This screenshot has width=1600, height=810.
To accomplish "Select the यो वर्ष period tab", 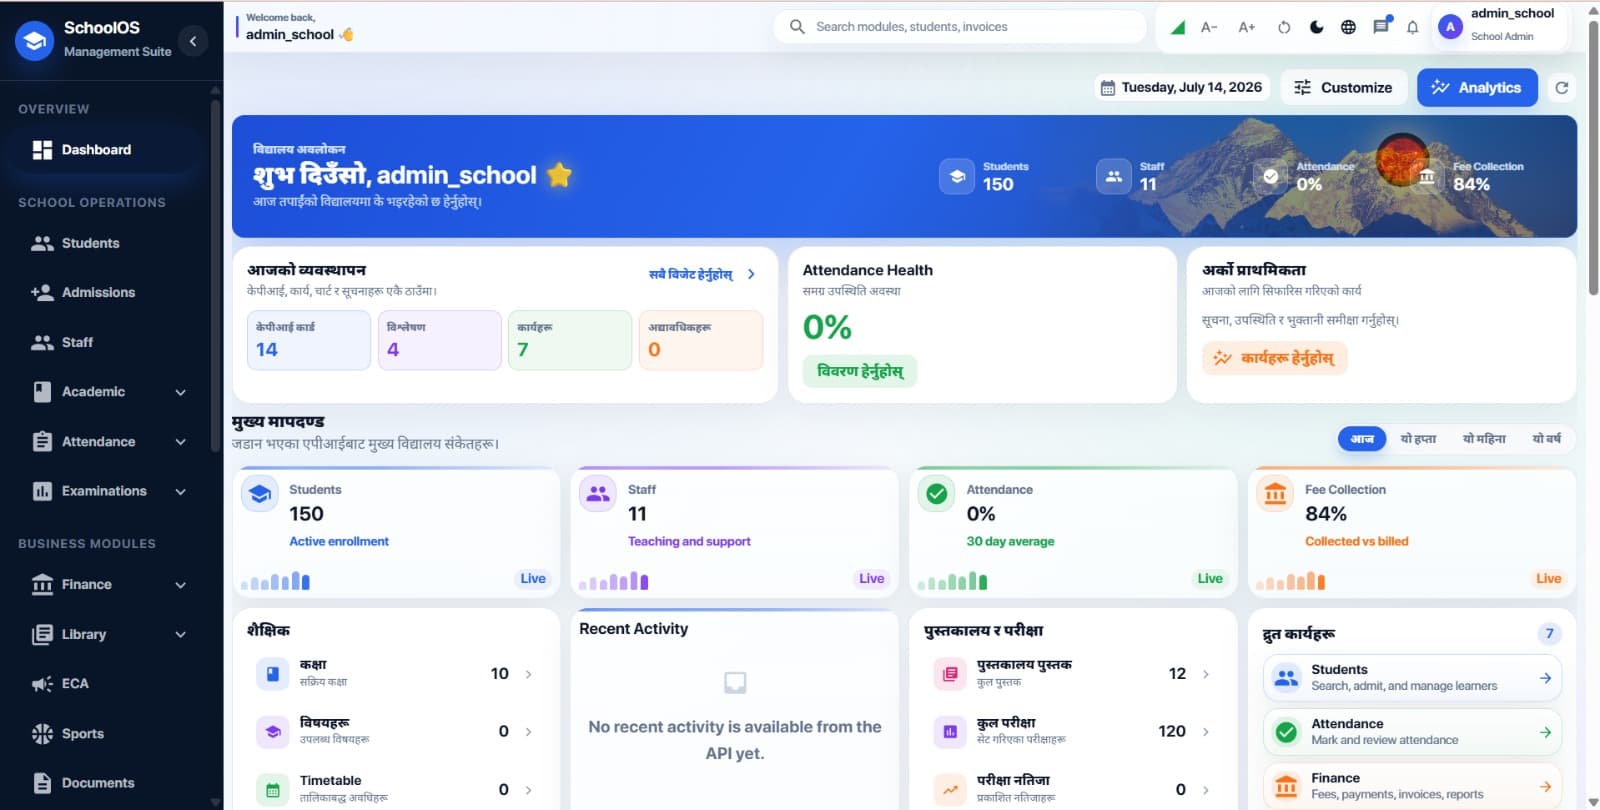I will (1547, 439).
